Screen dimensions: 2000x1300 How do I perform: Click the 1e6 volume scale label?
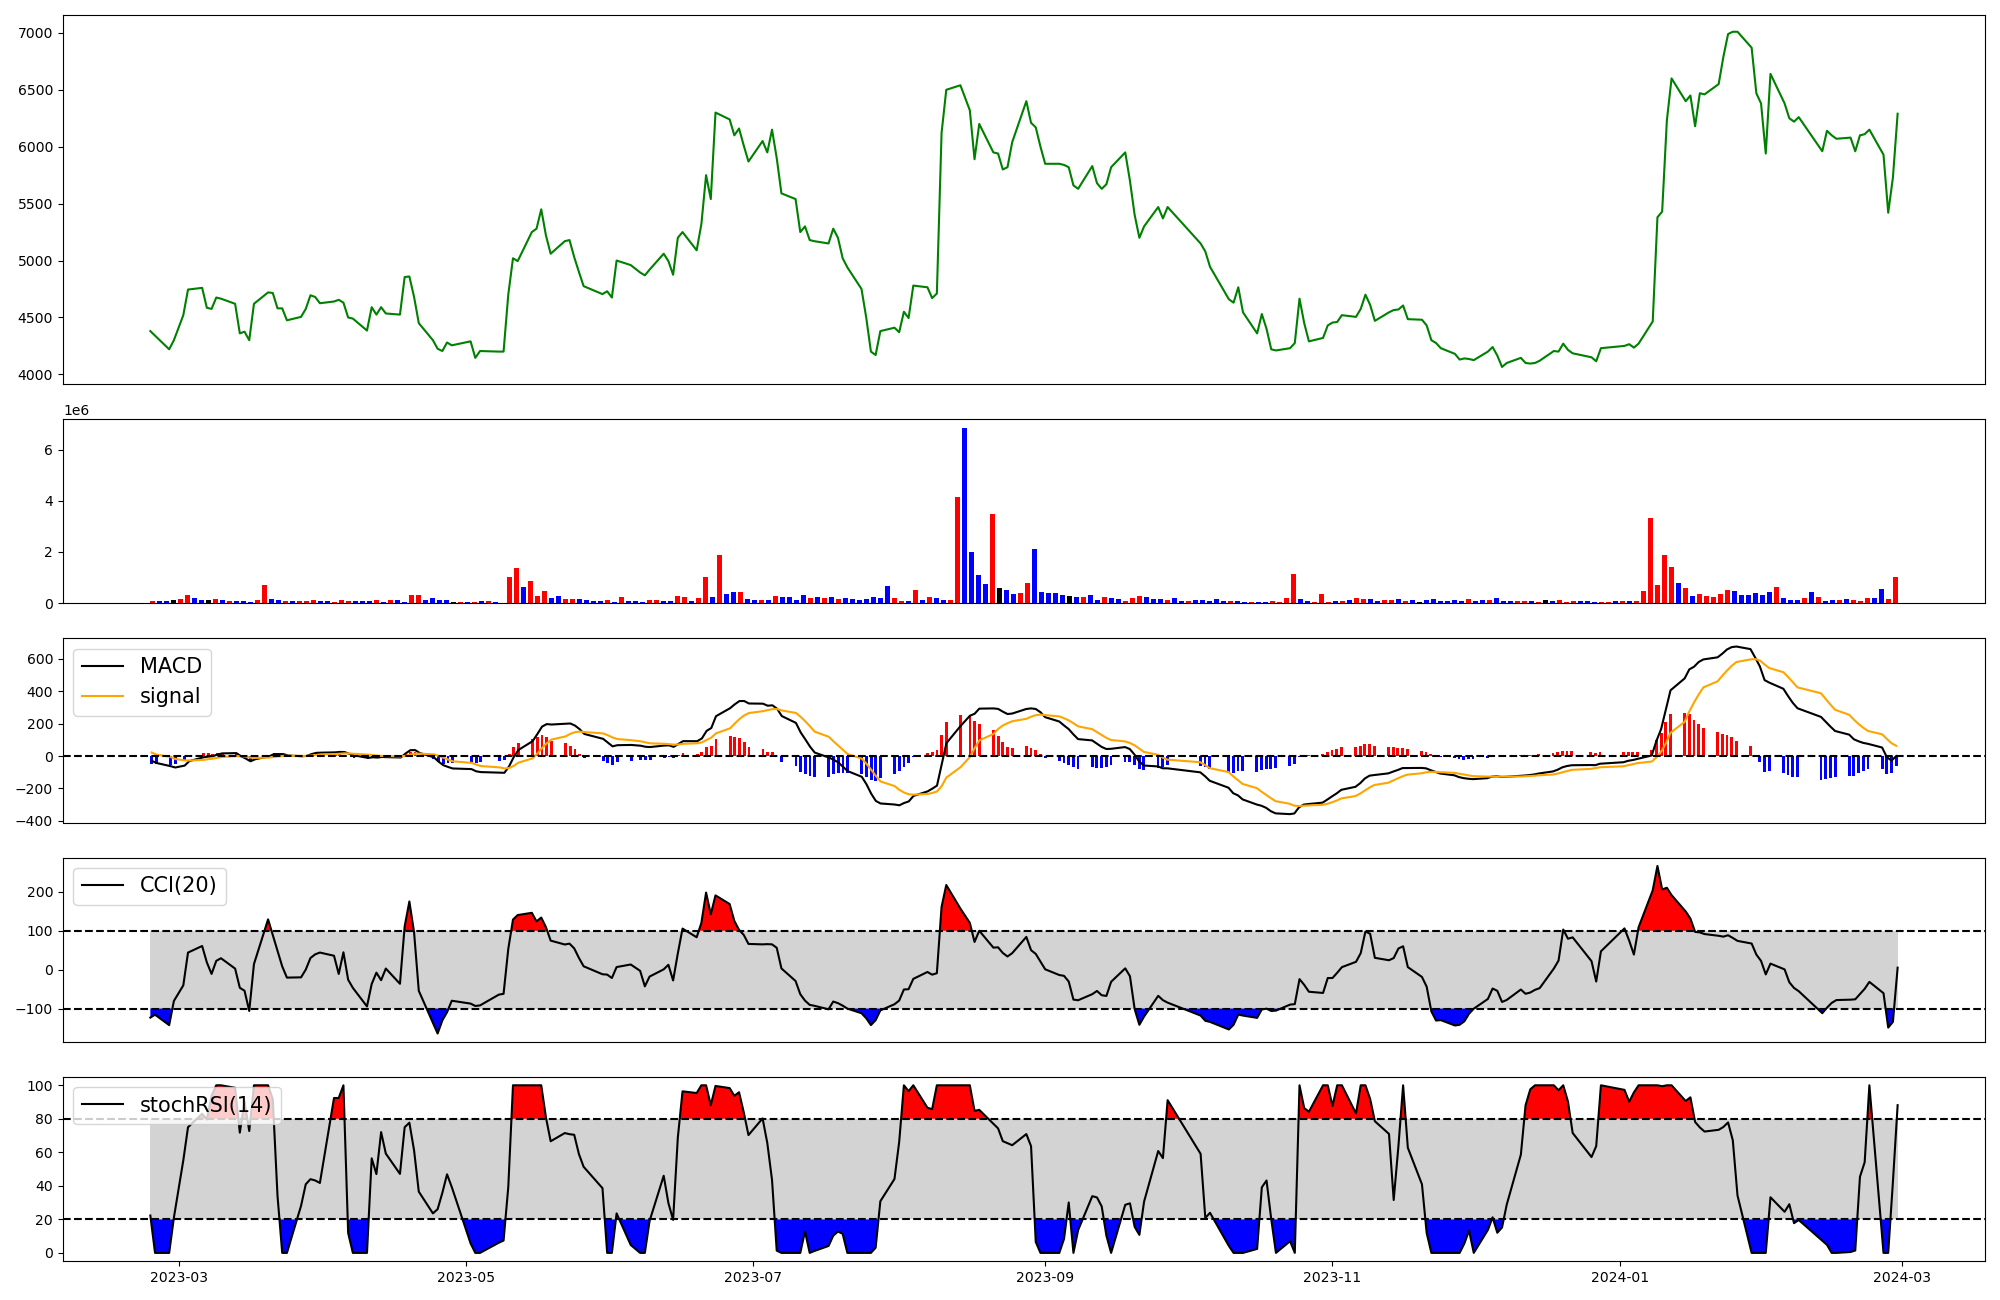click(x=76, y=411)
